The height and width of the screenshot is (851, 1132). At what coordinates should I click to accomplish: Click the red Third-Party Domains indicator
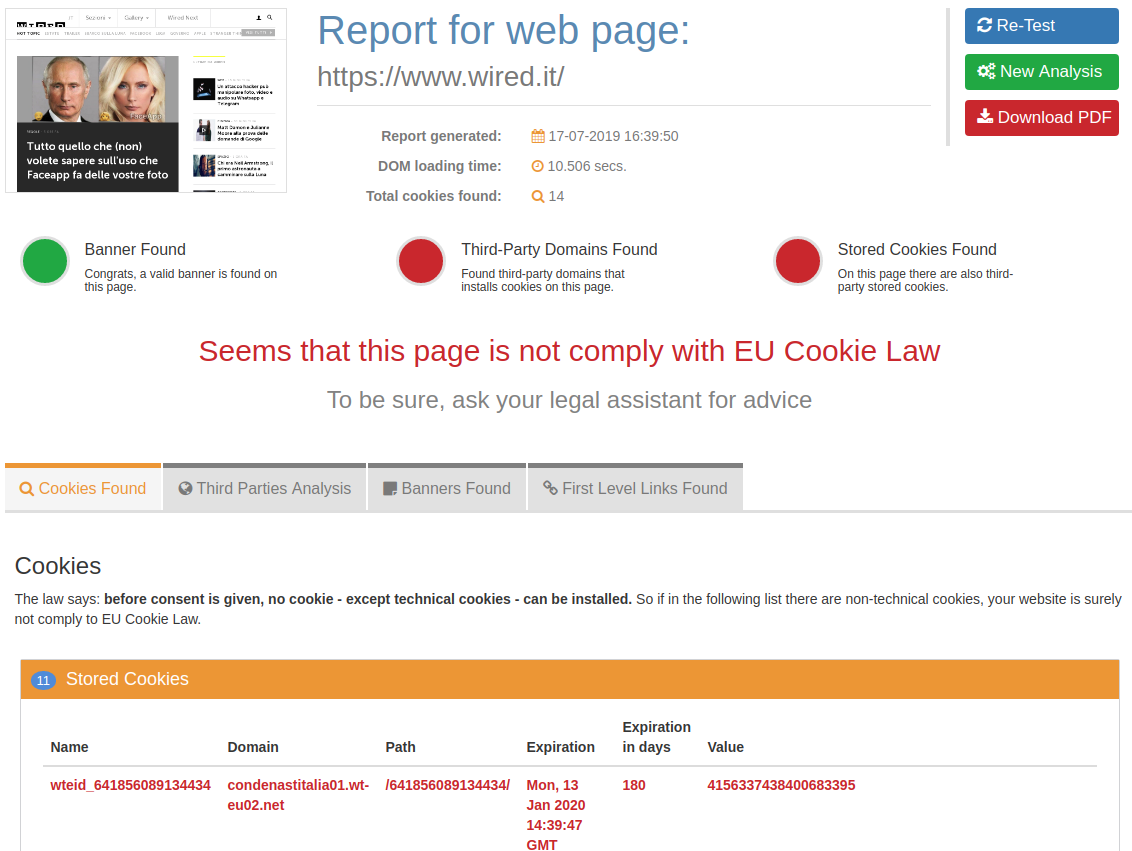pyautogui.click(x=421, y=261)
